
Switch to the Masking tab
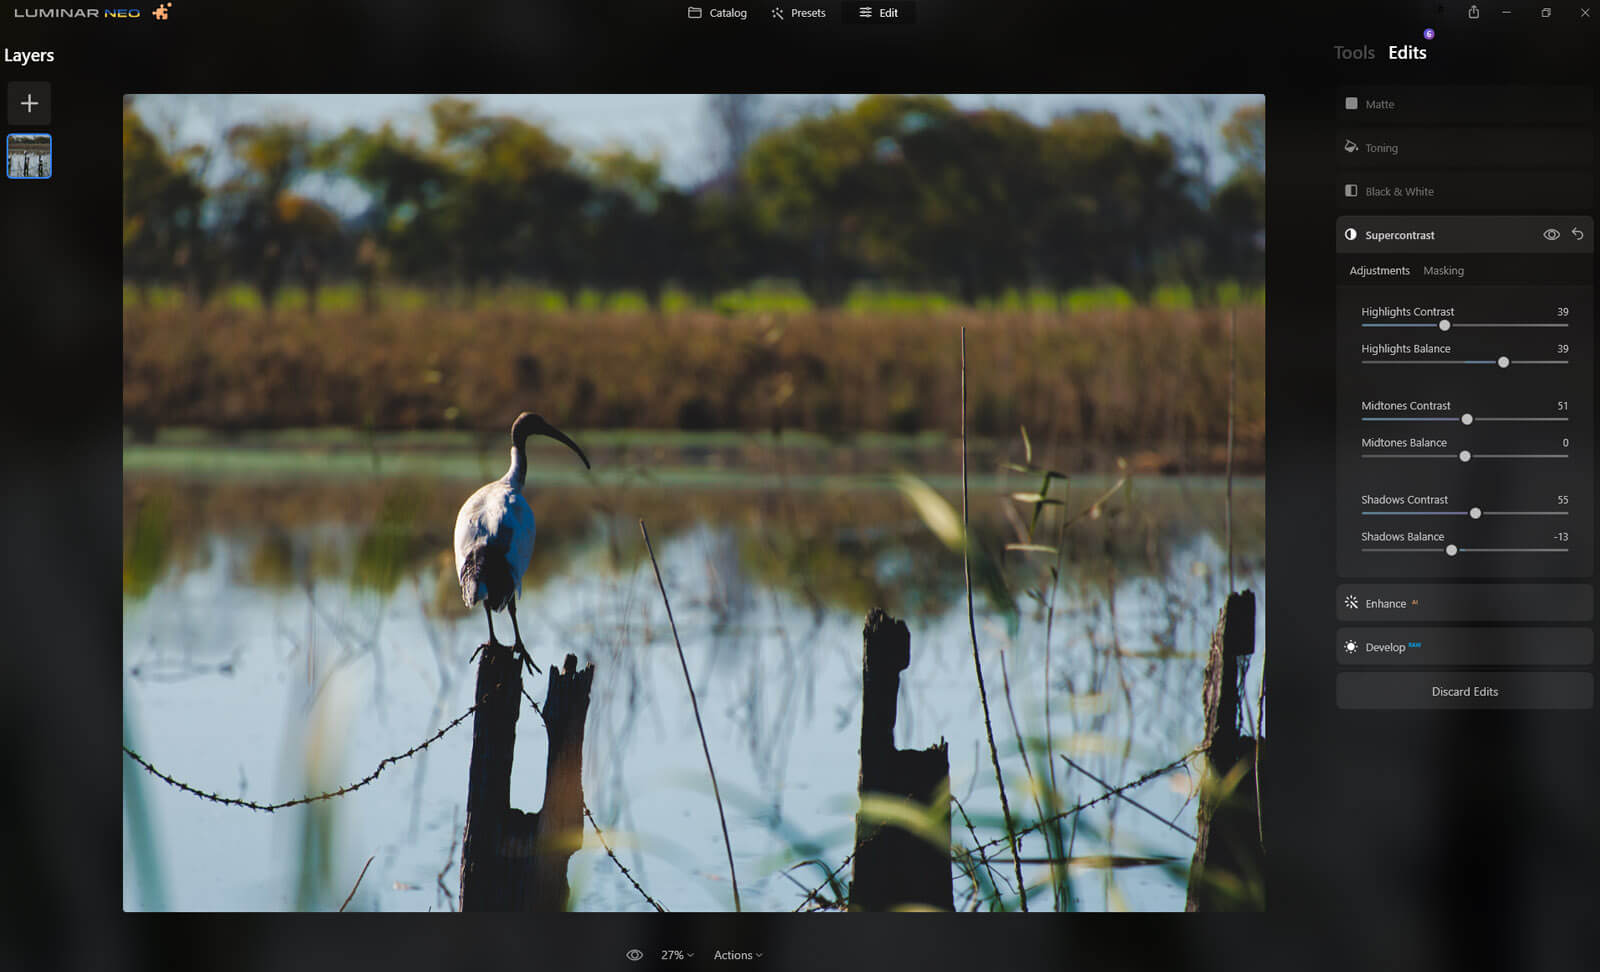[1443, 271]
